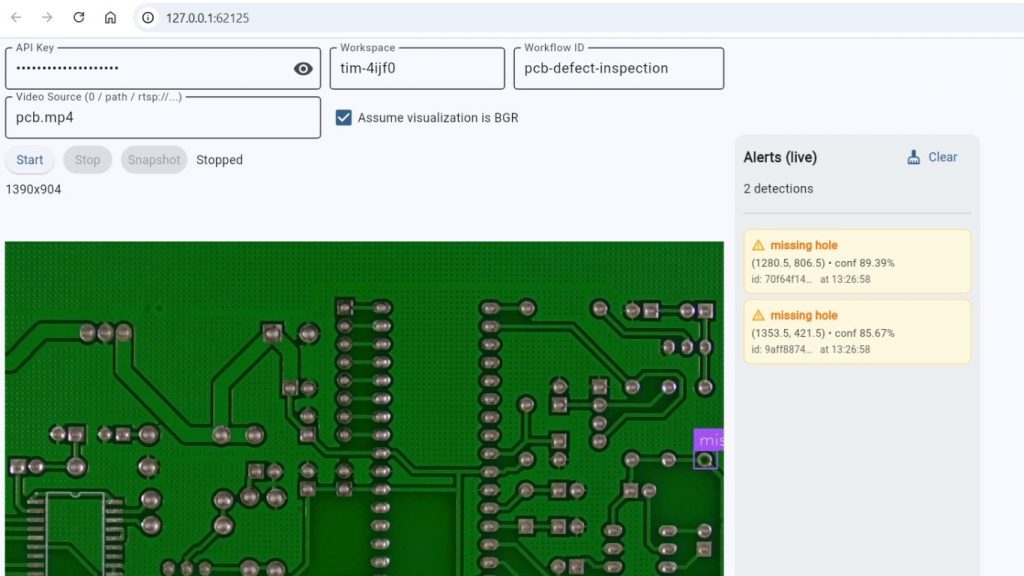1024x576 pixels.
Task: Click warning icon on first missing hole alert
Action: point(758,245)
